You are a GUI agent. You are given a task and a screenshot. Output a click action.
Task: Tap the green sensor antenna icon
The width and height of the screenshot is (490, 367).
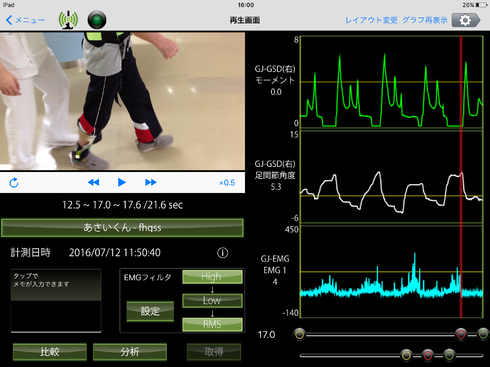click(x=68, y=20)
